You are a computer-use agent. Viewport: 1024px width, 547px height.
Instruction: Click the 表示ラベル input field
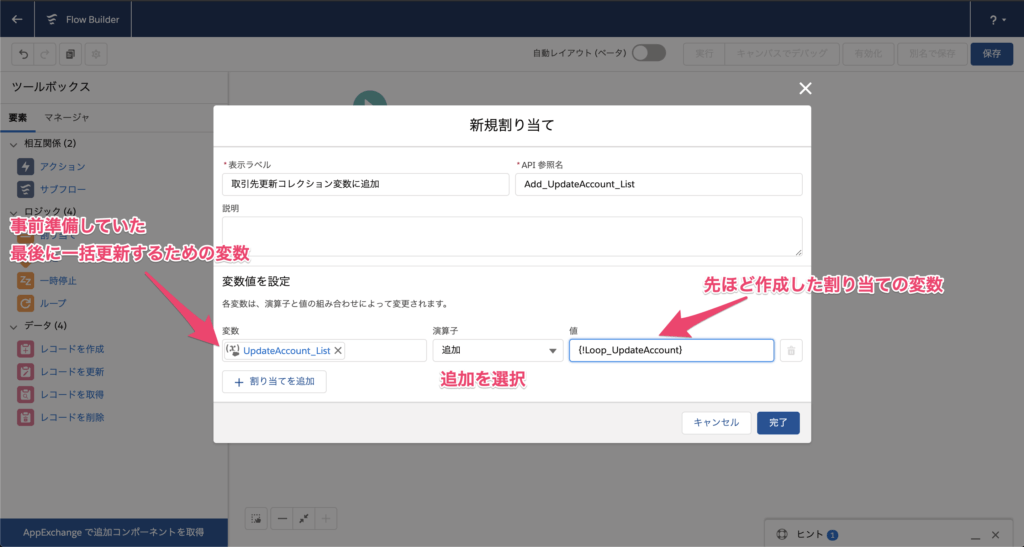[366, 184]
